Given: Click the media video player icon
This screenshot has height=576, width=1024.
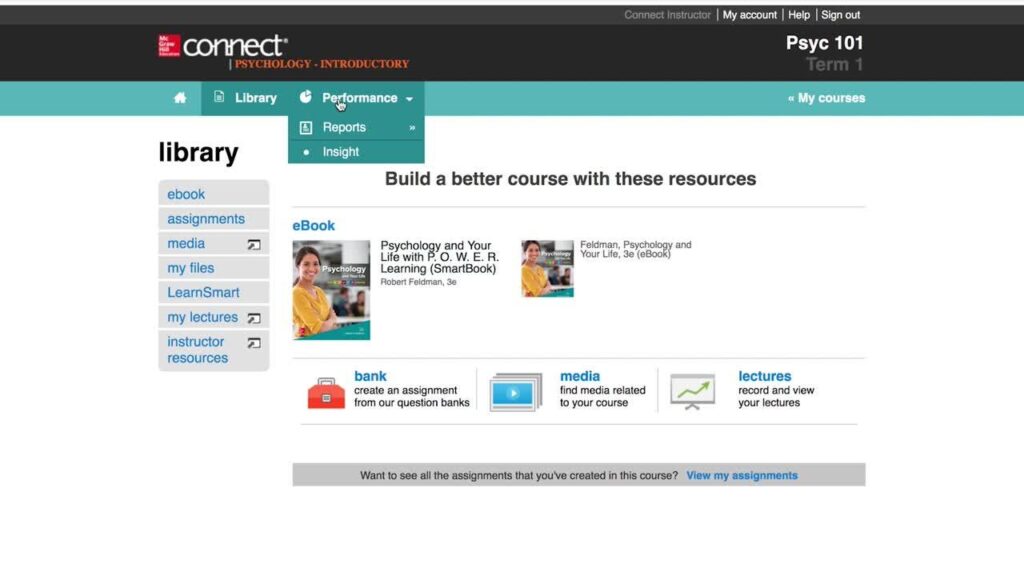Looking at the screenshot, I should pos(515,392).
